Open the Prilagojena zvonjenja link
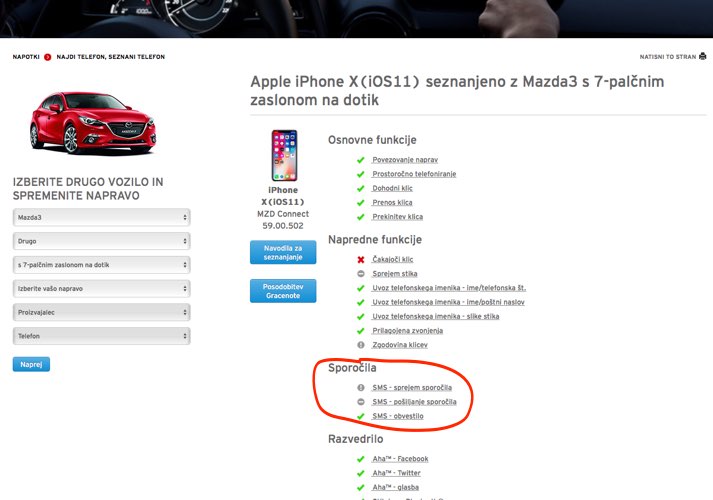Image resolution: width=713 pixels, height=500 pixels. [x=407, y=330]
